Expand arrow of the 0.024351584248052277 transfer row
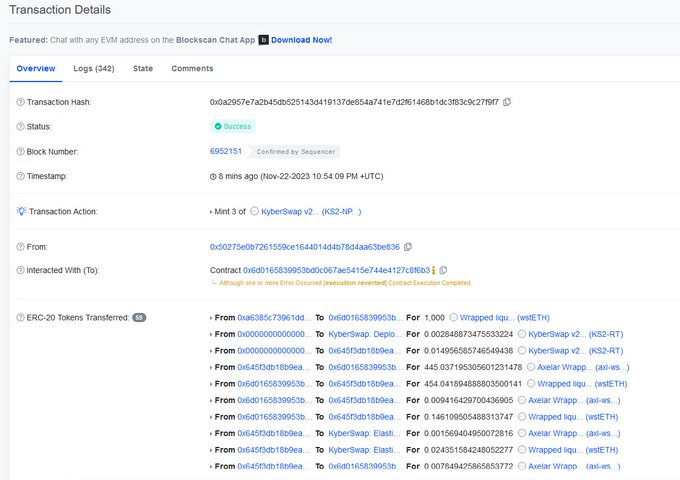This screenshot has width=680, height=480. [211, 450]
